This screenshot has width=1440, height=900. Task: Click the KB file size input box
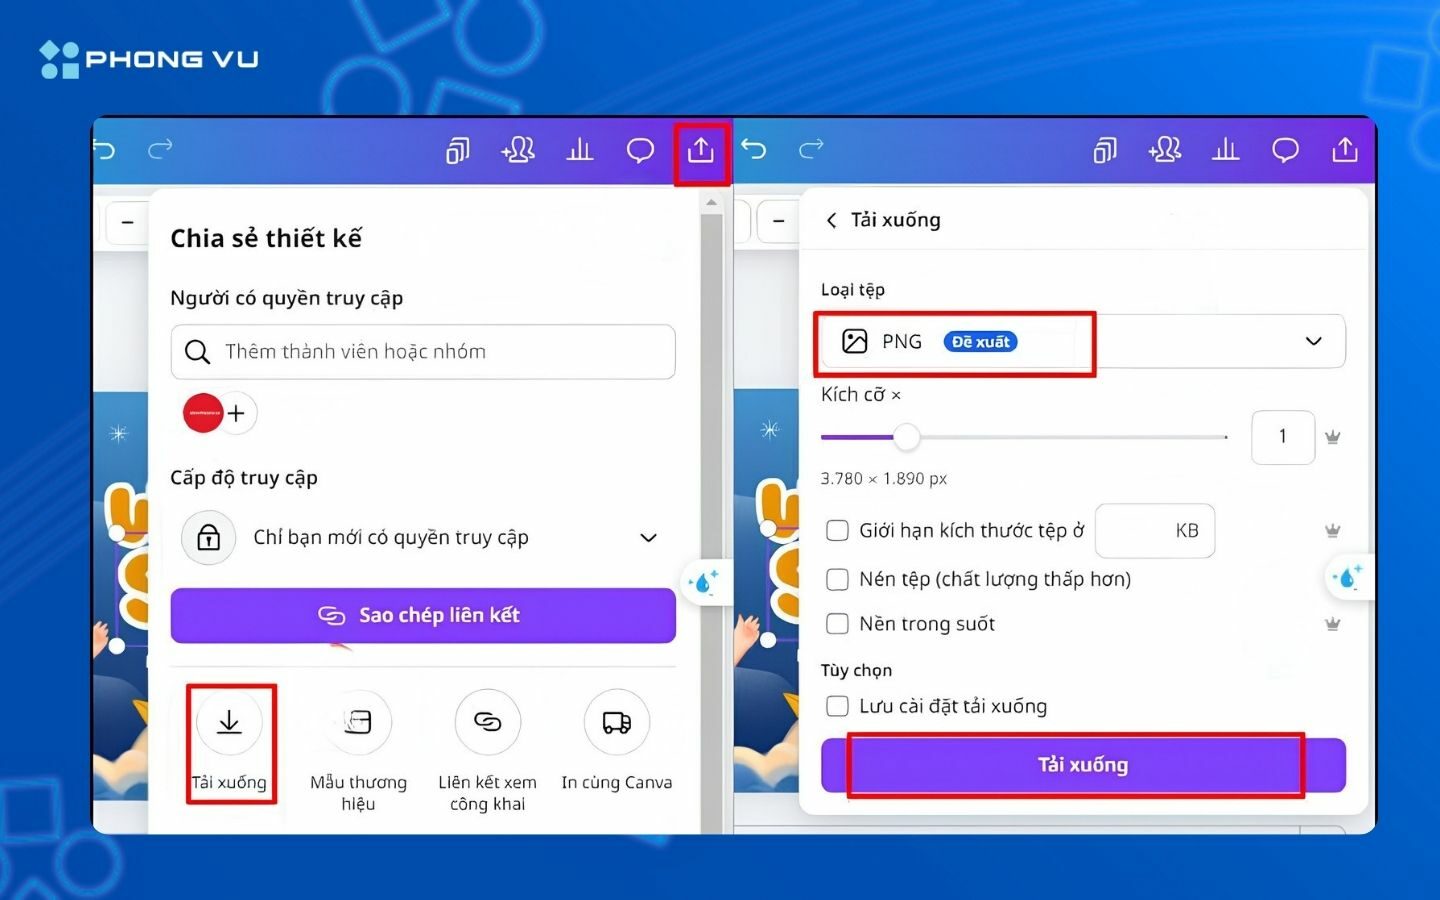click(x=1155, y=531)
